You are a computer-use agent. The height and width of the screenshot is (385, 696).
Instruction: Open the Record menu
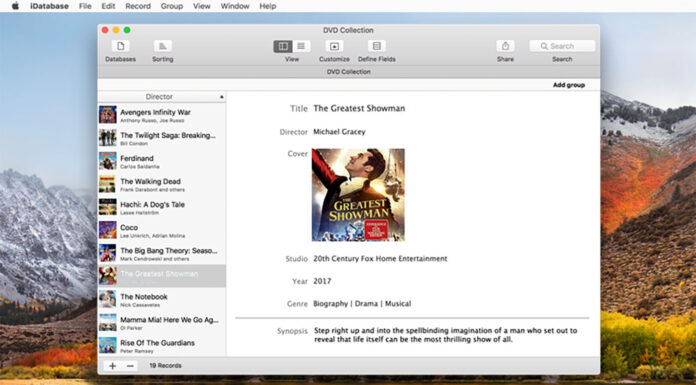coord(138,6)
